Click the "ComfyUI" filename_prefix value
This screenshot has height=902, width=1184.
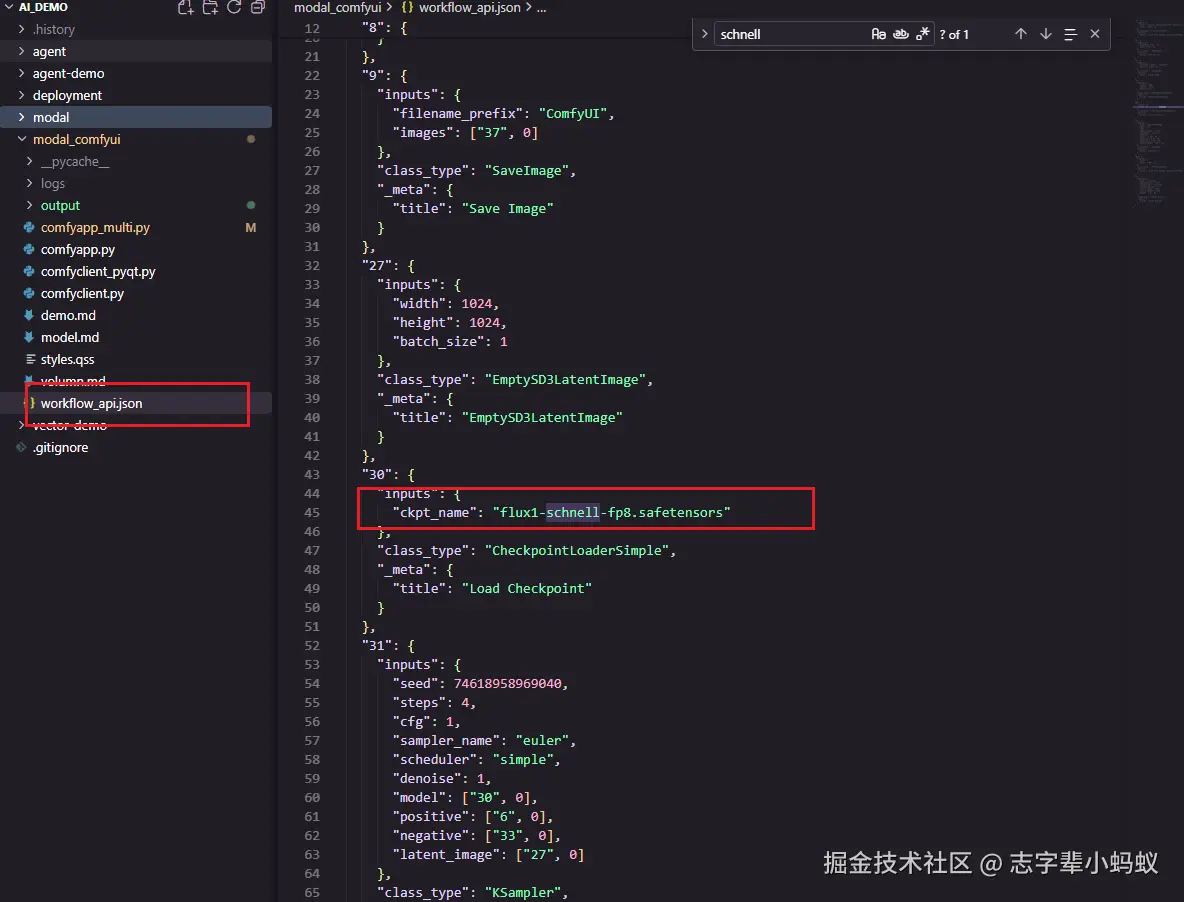572,113
